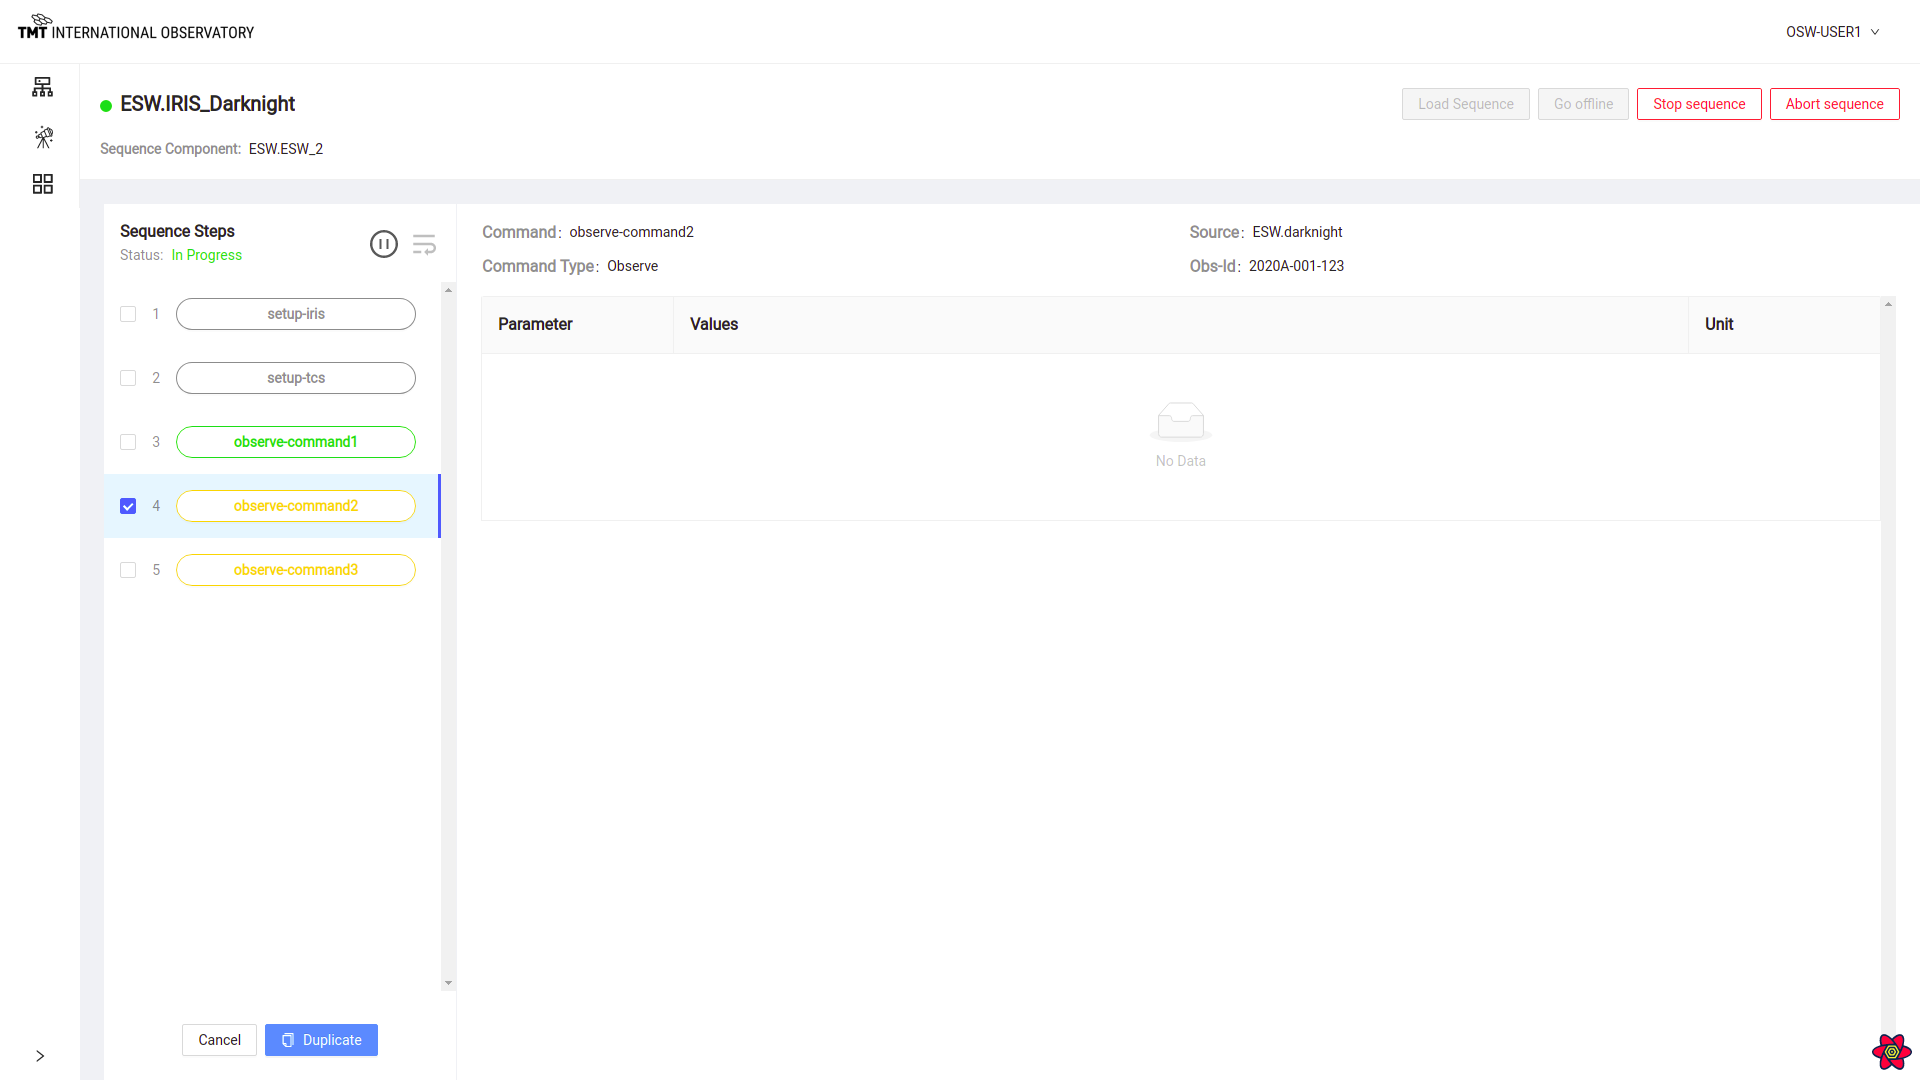This screenshot has height=1080, width=1920.
Task: Click the React Query flower devtools icon
Action: pyautogui.click(x=1891, y=1051)
